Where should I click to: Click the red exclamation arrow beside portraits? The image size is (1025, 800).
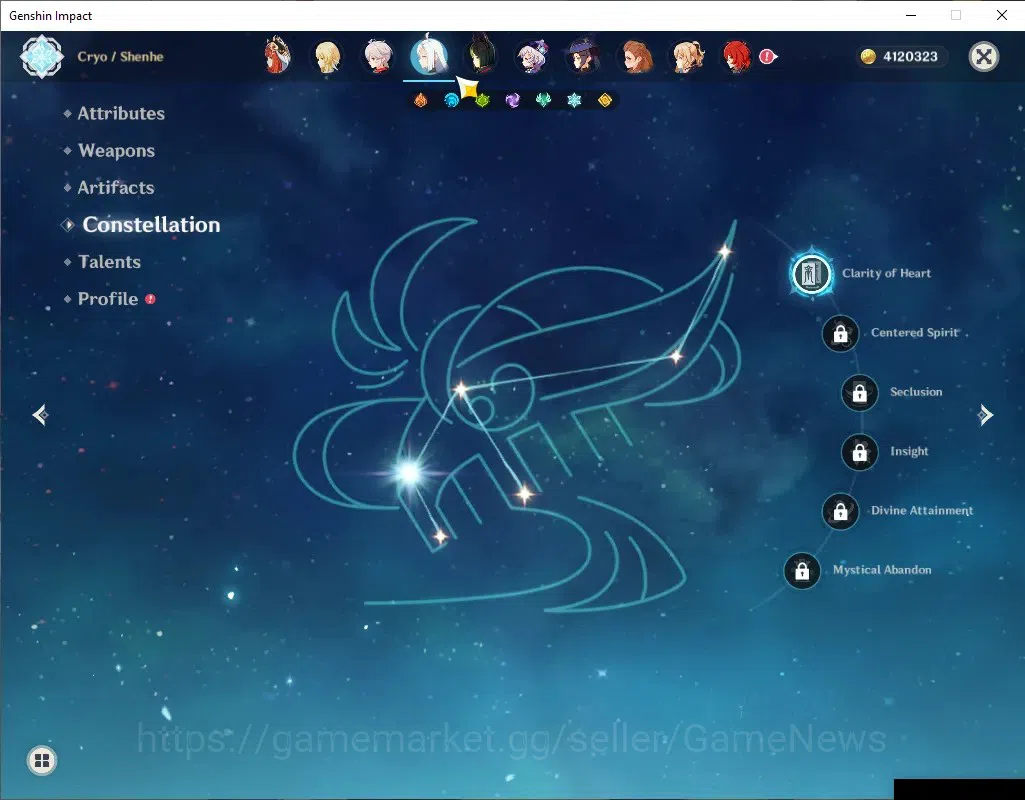click(x=767, y=57)
